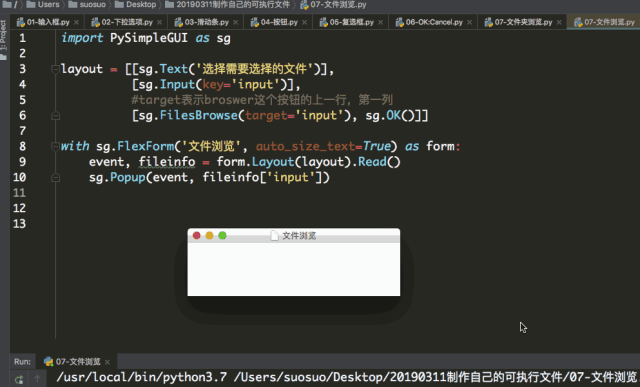The height and width of the screenshot is (387, 640).
Task: Click the root folder breadcrumb
Action: [x=10, y=4]
